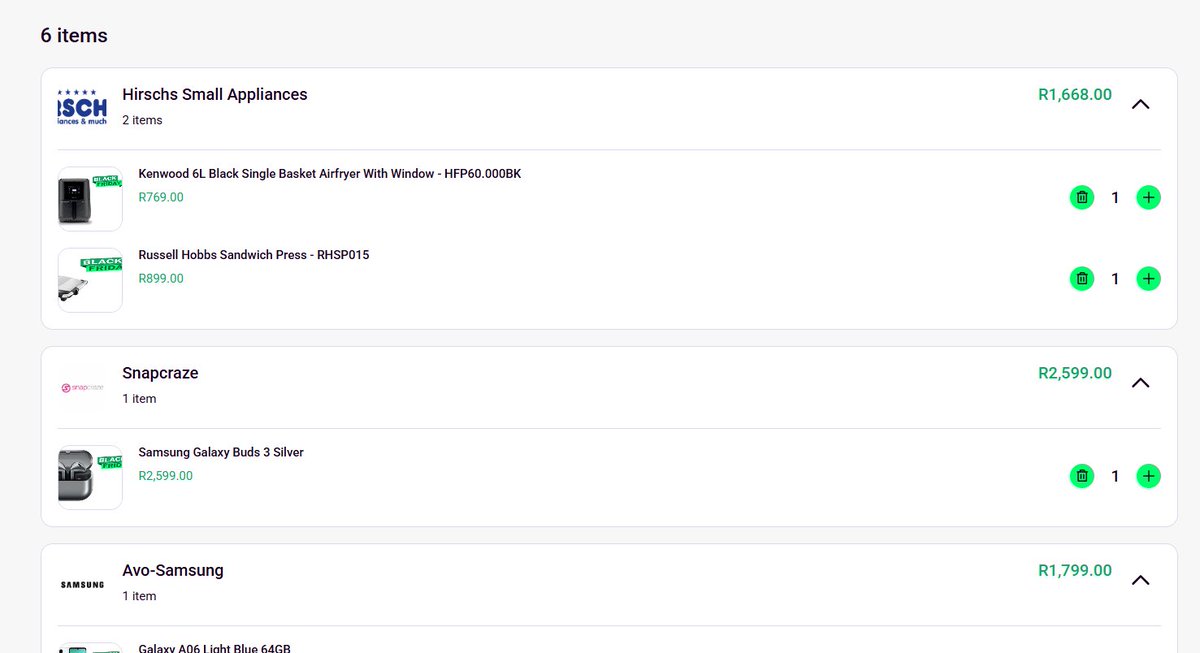Select the Sandwich Press quantity number
The height and width of the screenshot is (653, 1200).
(x=1116, y=279)
